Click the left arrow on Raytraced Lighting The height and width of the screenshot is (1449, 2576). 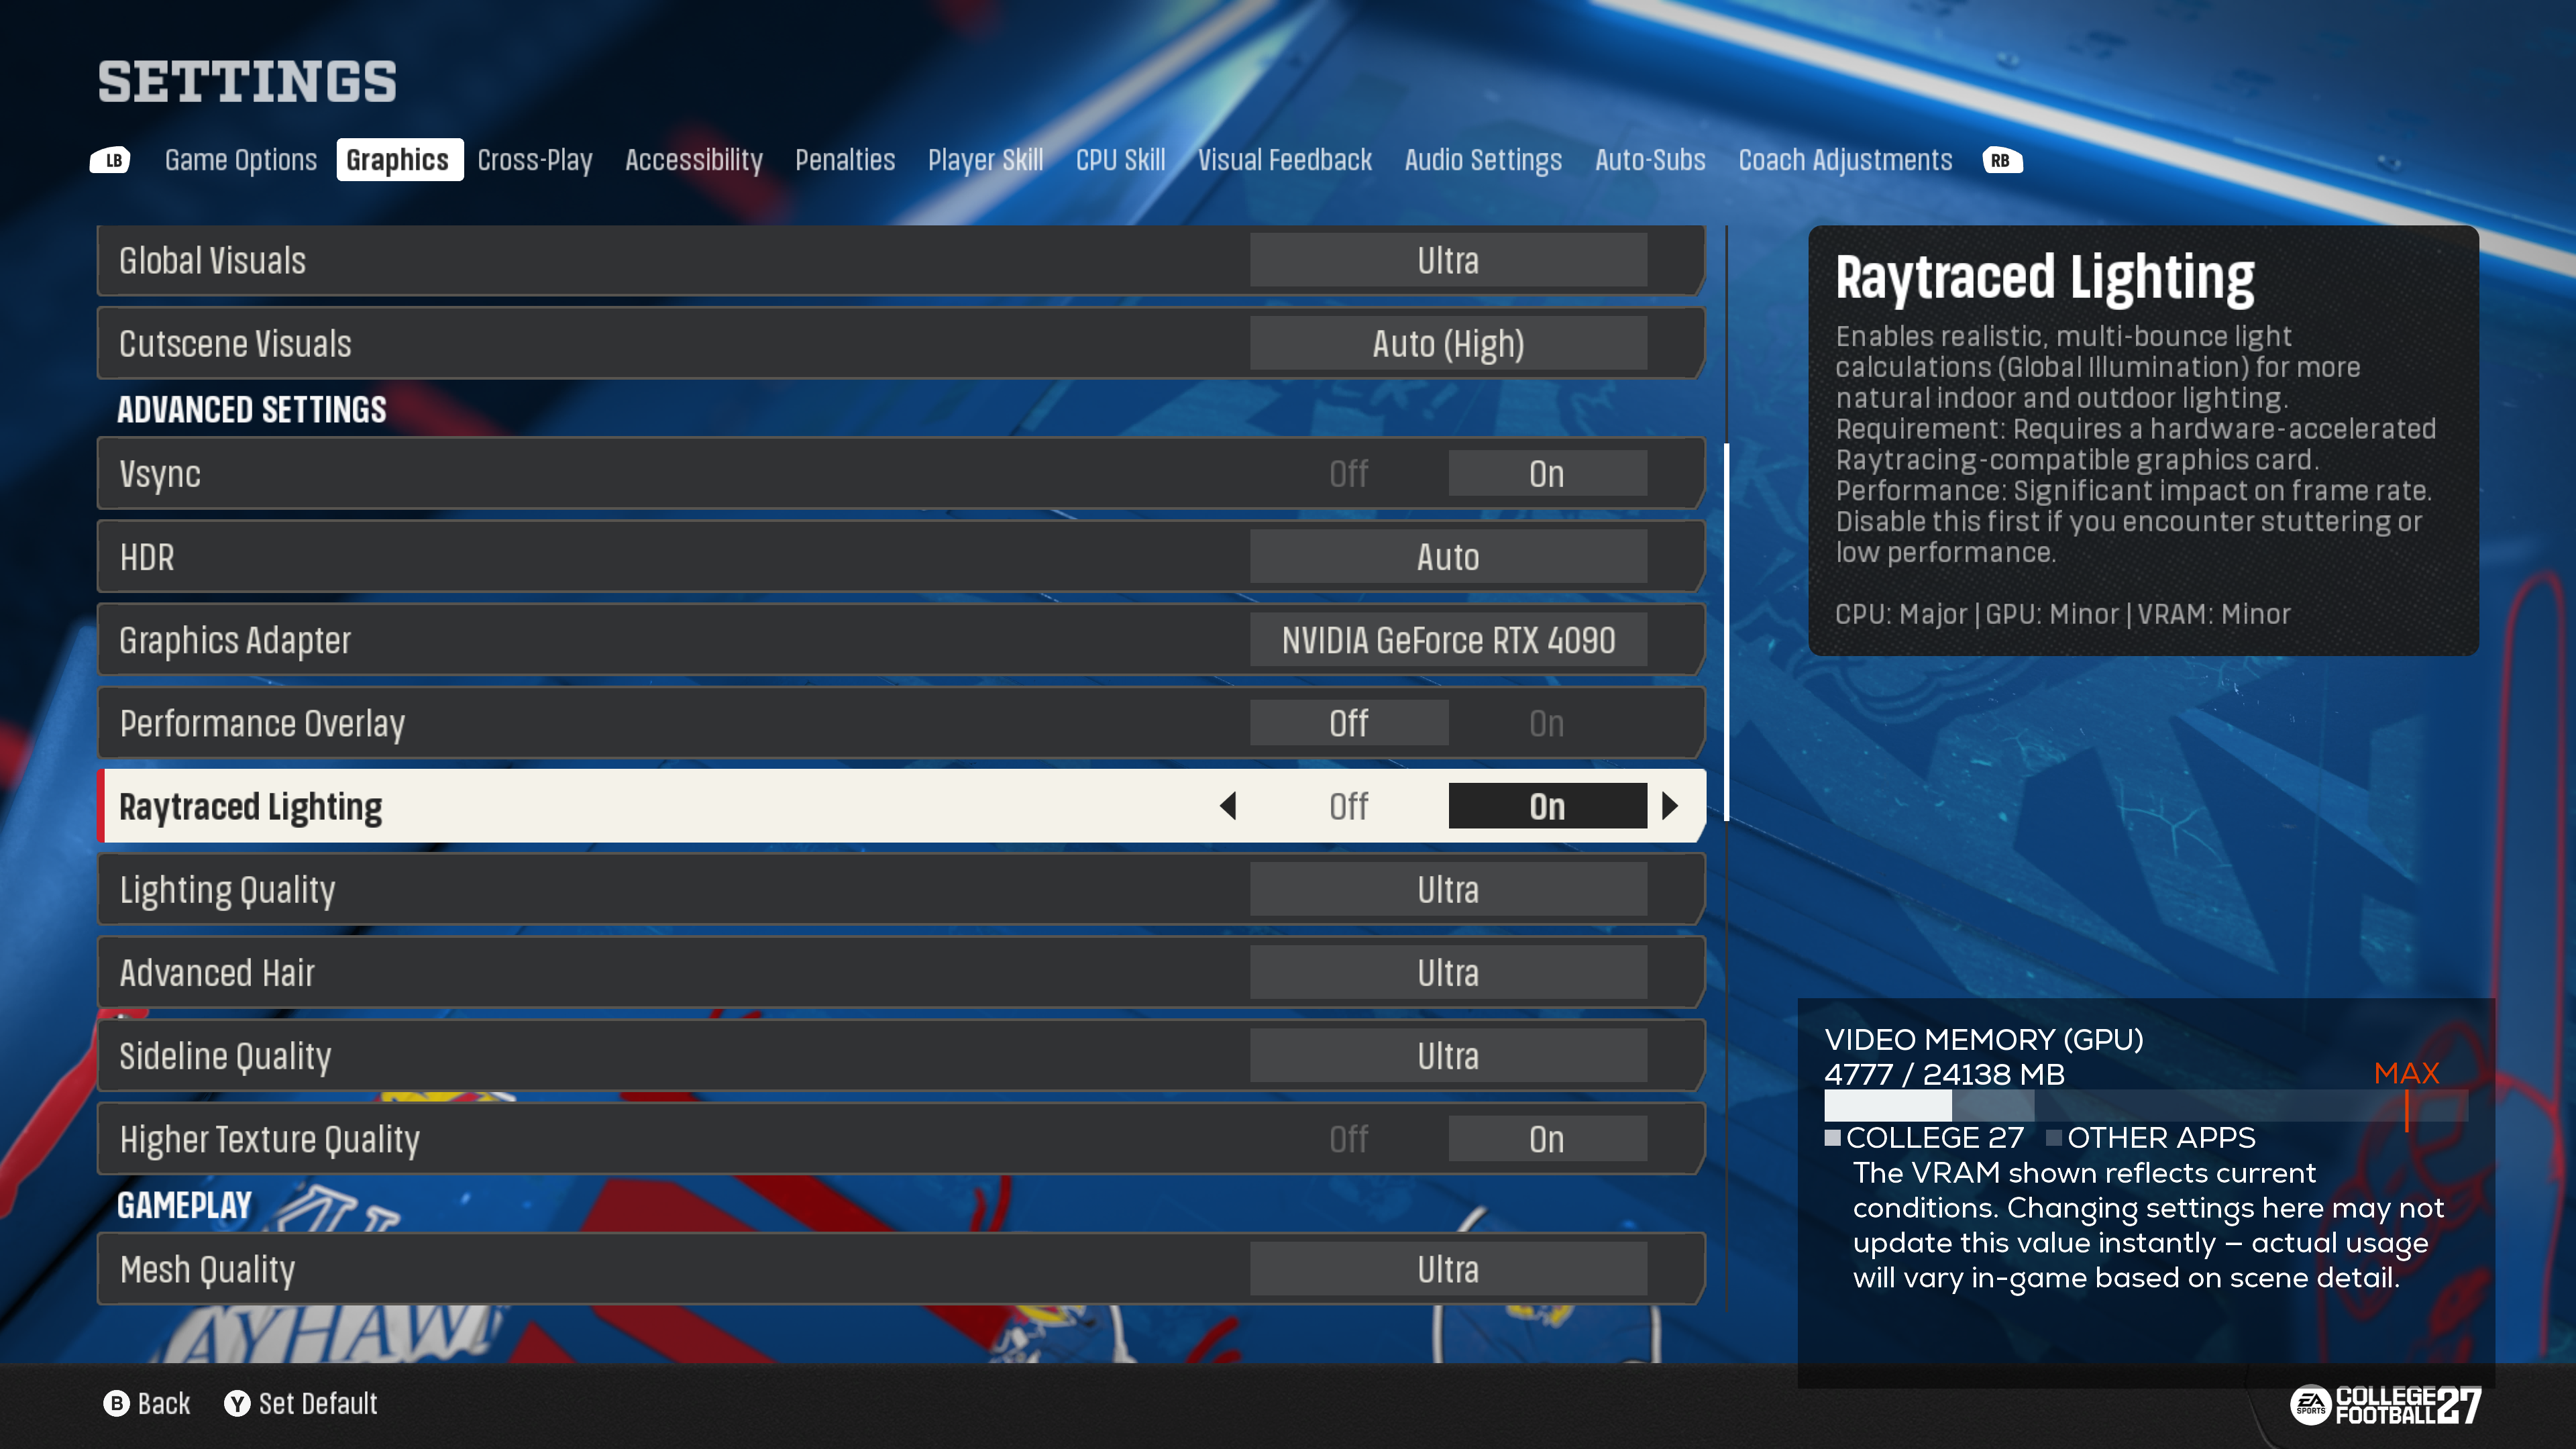(1229, 806)
